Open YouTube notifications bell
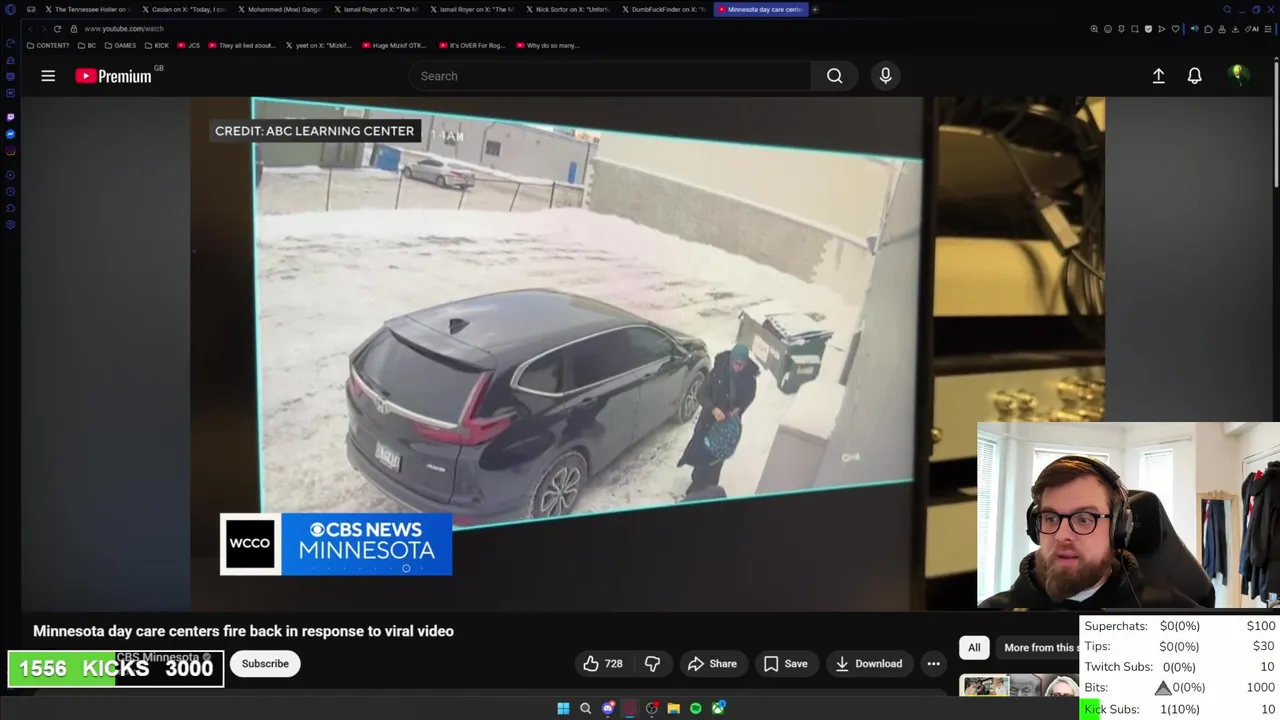The image size is (1280, 720). tap(1194, 76)
